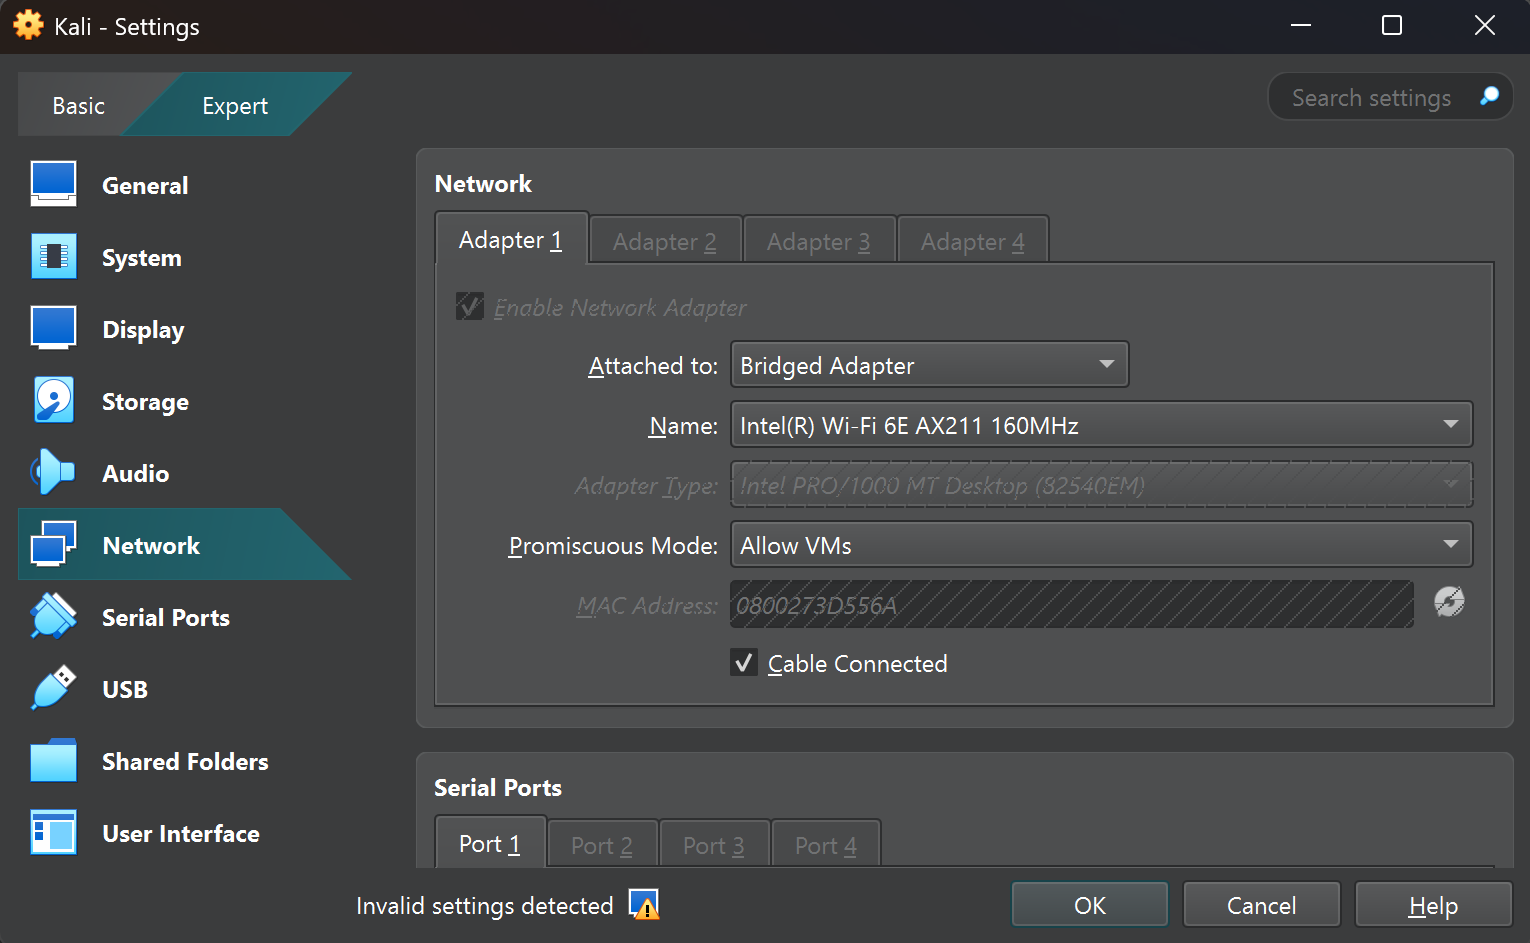The height and width of the screenshot is (943, 1530).
Task: Select the USB plug icon
Action: 53,689
